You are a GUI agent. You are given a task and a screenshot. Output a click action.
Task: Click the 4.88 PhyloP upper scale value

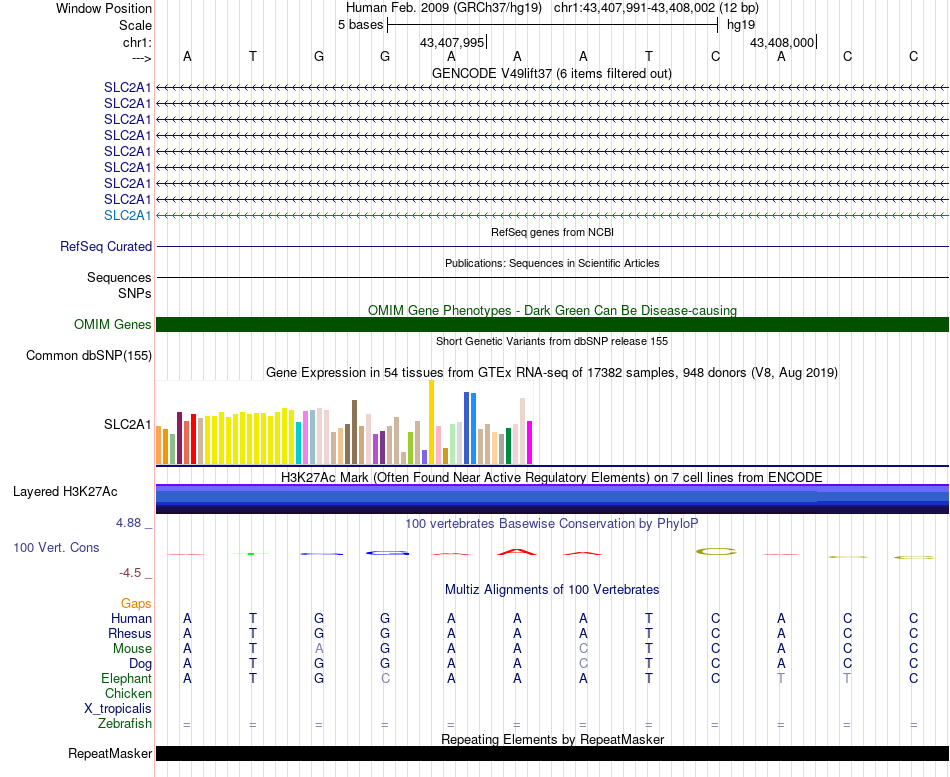pyautogui.click(x=128, y=522)
